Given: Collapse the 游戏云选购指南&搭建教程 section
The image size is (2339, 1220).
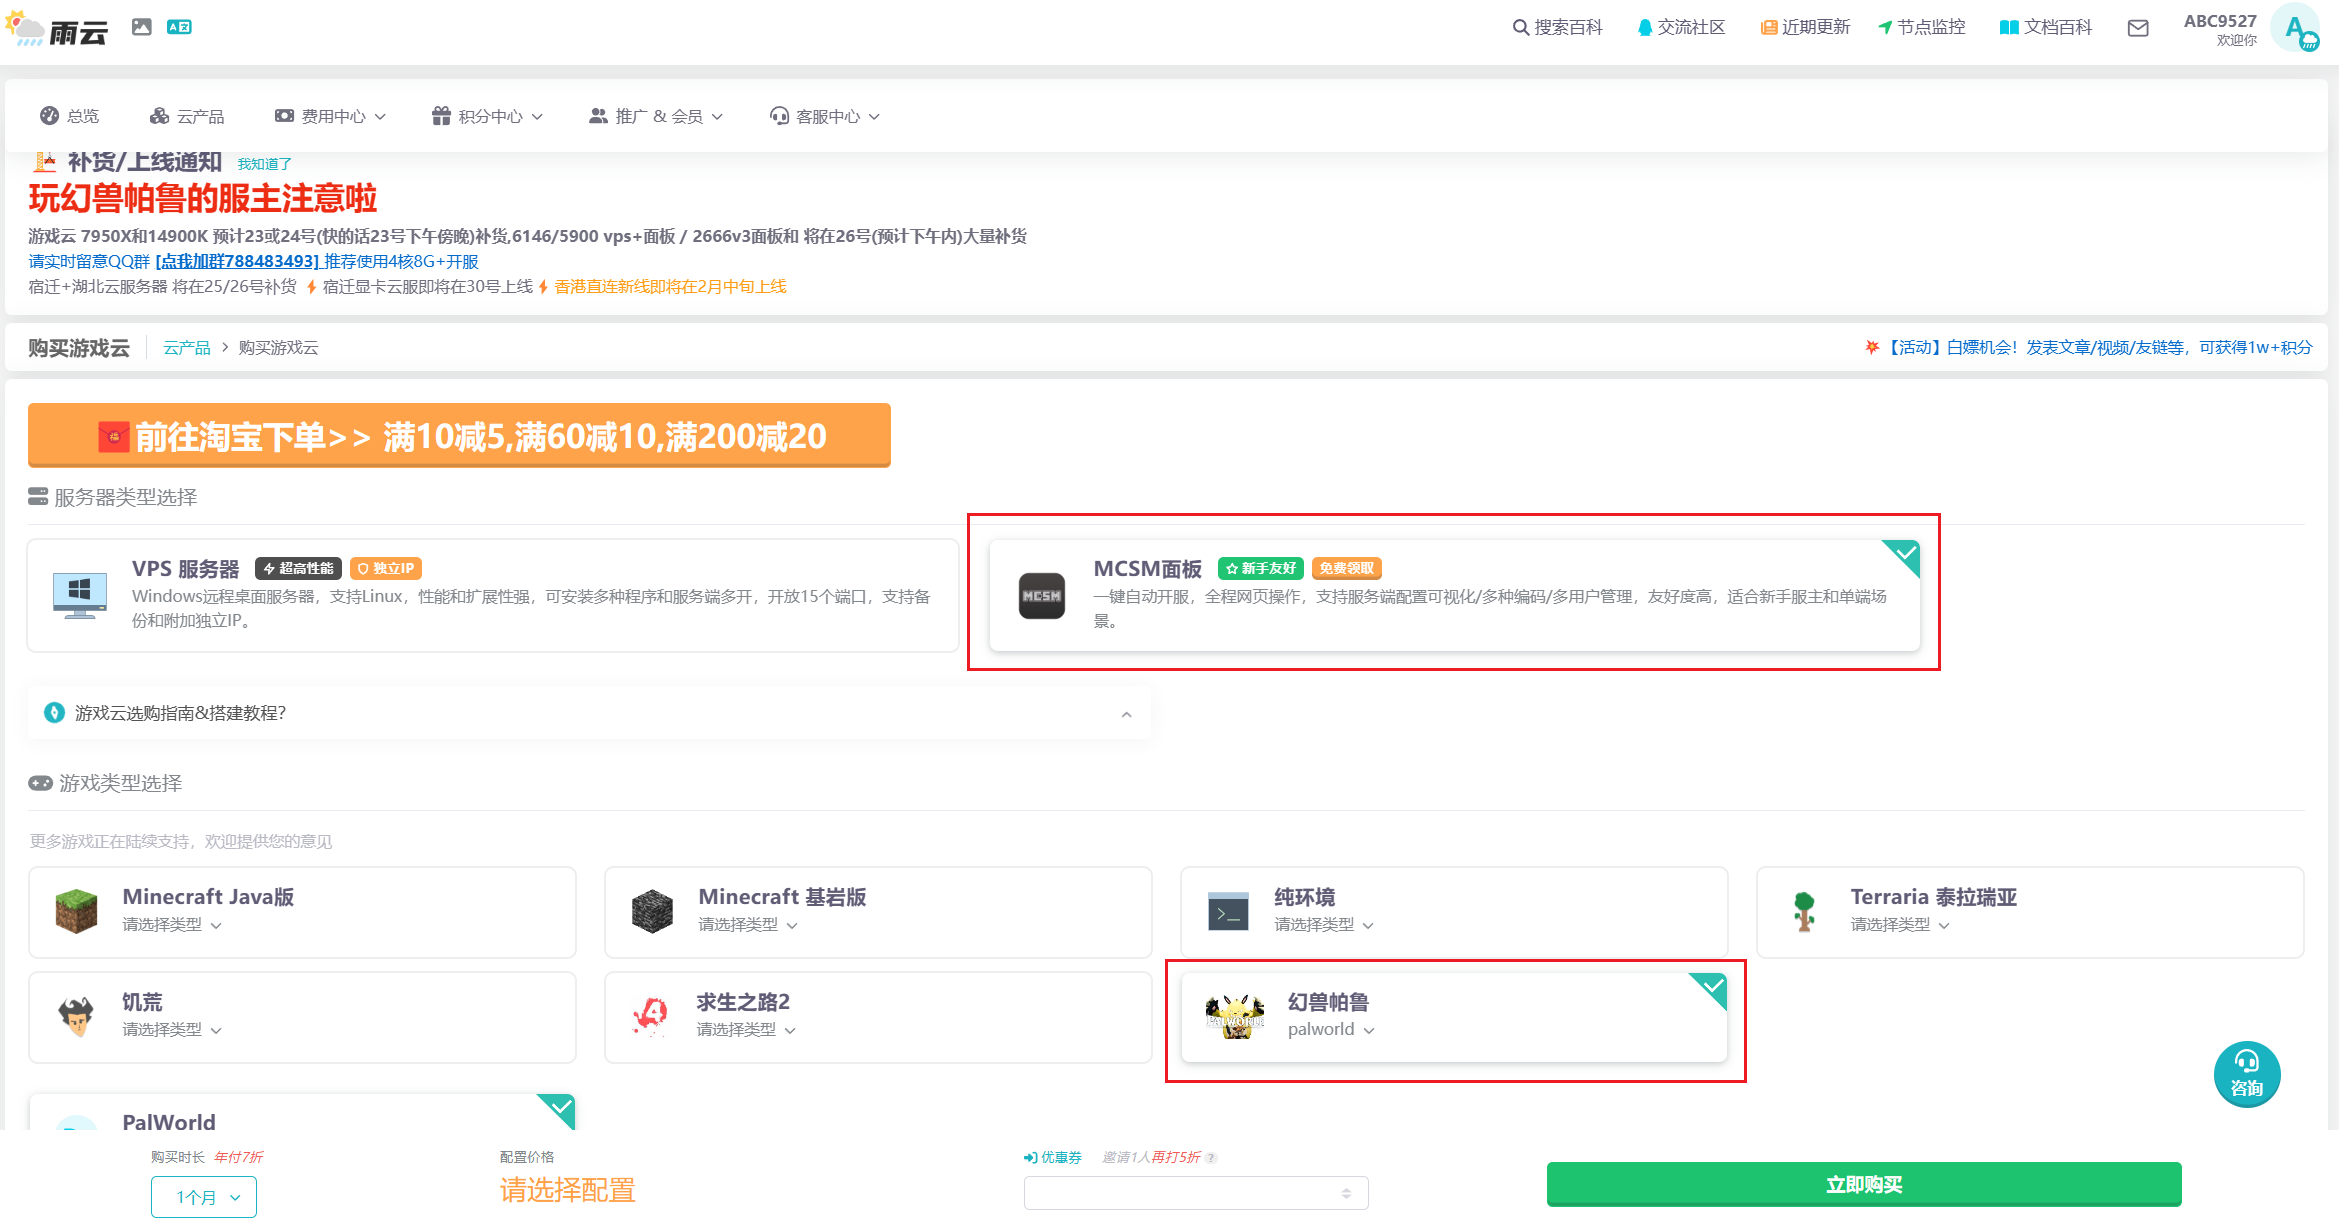Looking at the screenshot, I should click(x=1126, y=714).
